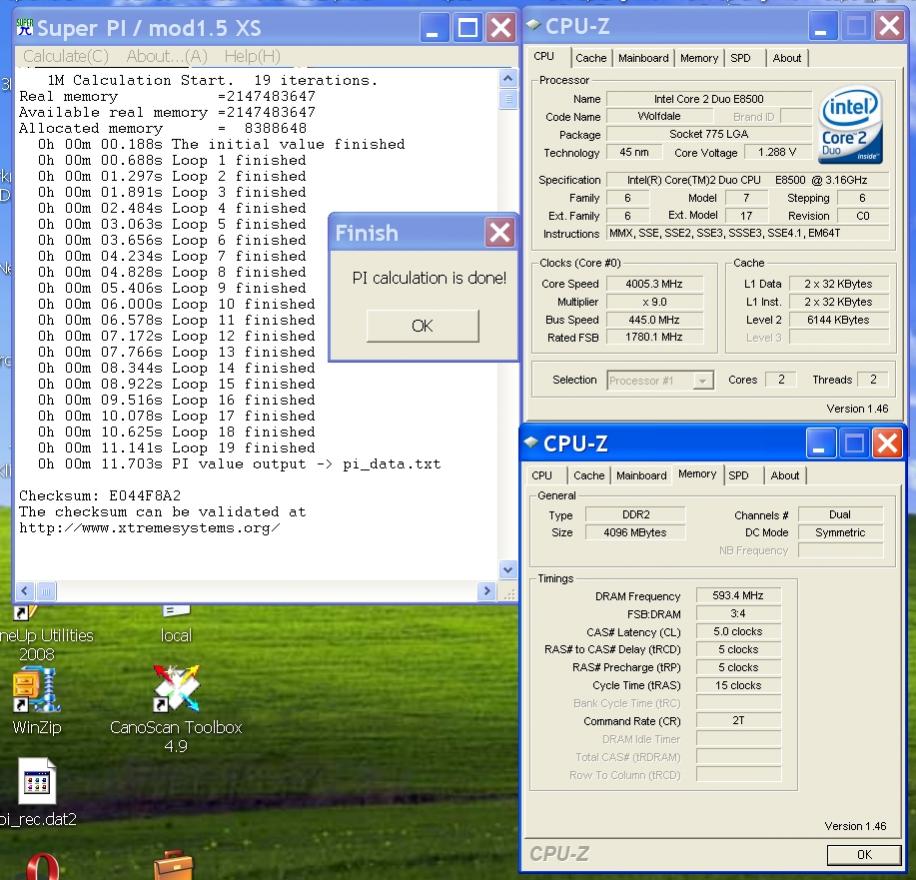Click Rated FSB value 1780.1 MHz
The height and width of the screenshot is (880, 916).
[654, 337]
